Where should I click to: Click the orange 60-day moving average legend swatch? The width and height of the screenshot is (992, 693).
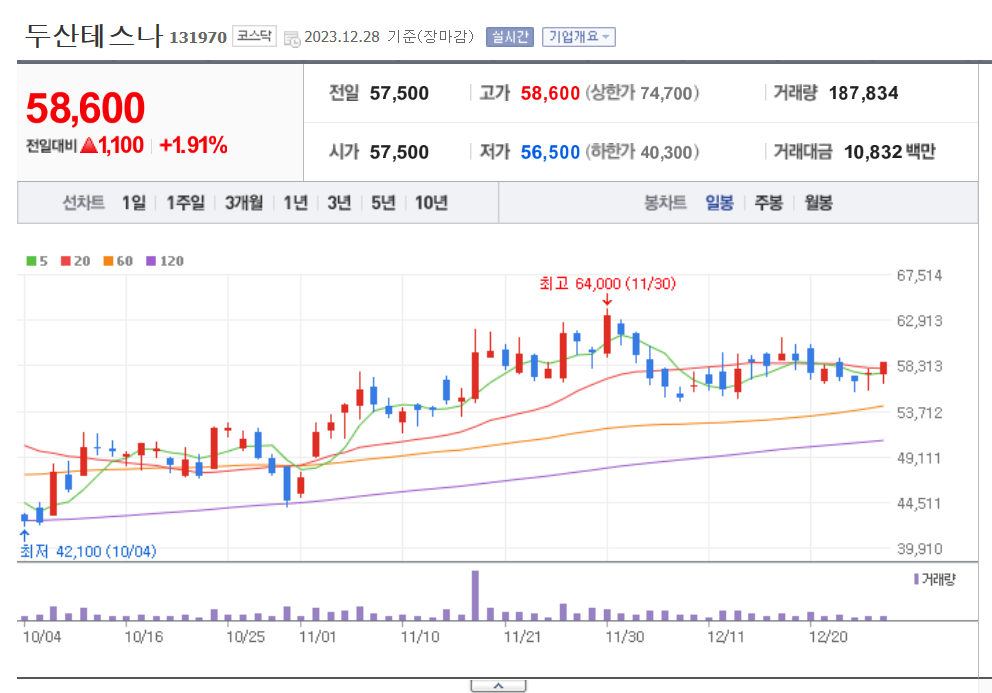(x=108, y=261)
